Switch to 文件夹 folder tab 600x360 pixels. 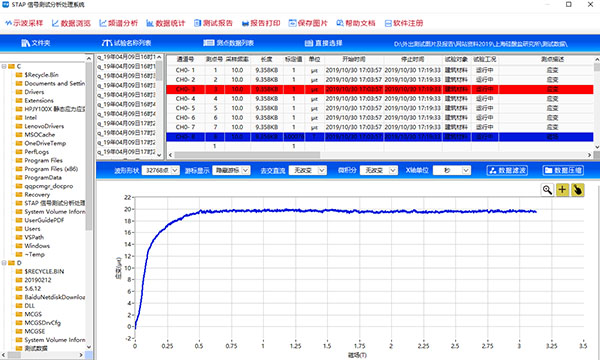[x=36, y=43]
